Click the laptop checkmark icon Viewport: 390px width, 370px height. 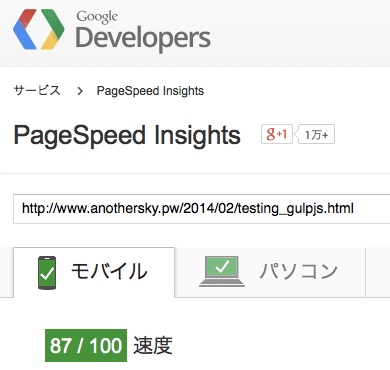pyautogui.click(x=222, y=271)
